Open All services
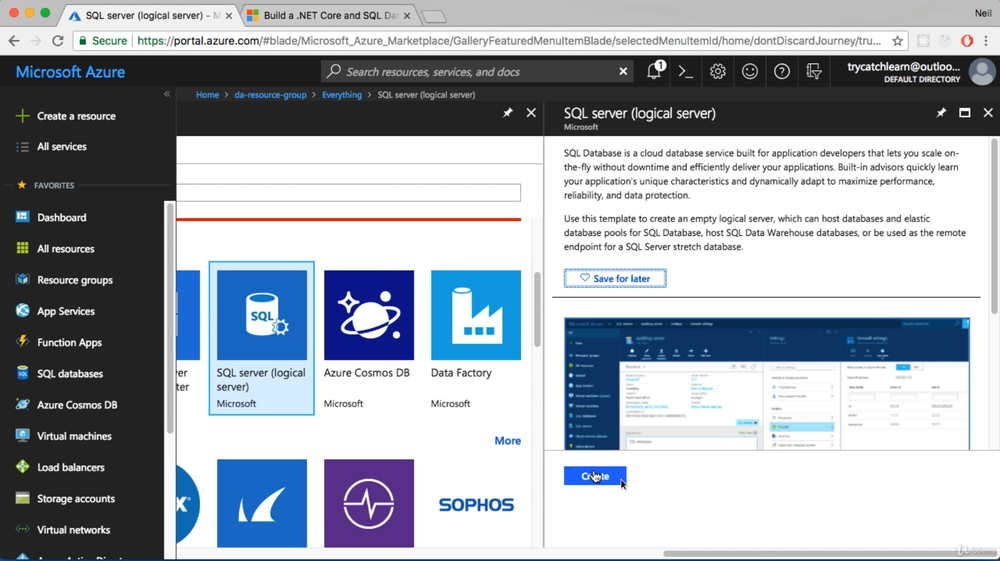Viewport: 1000px width, 561px height. point(52,147)
